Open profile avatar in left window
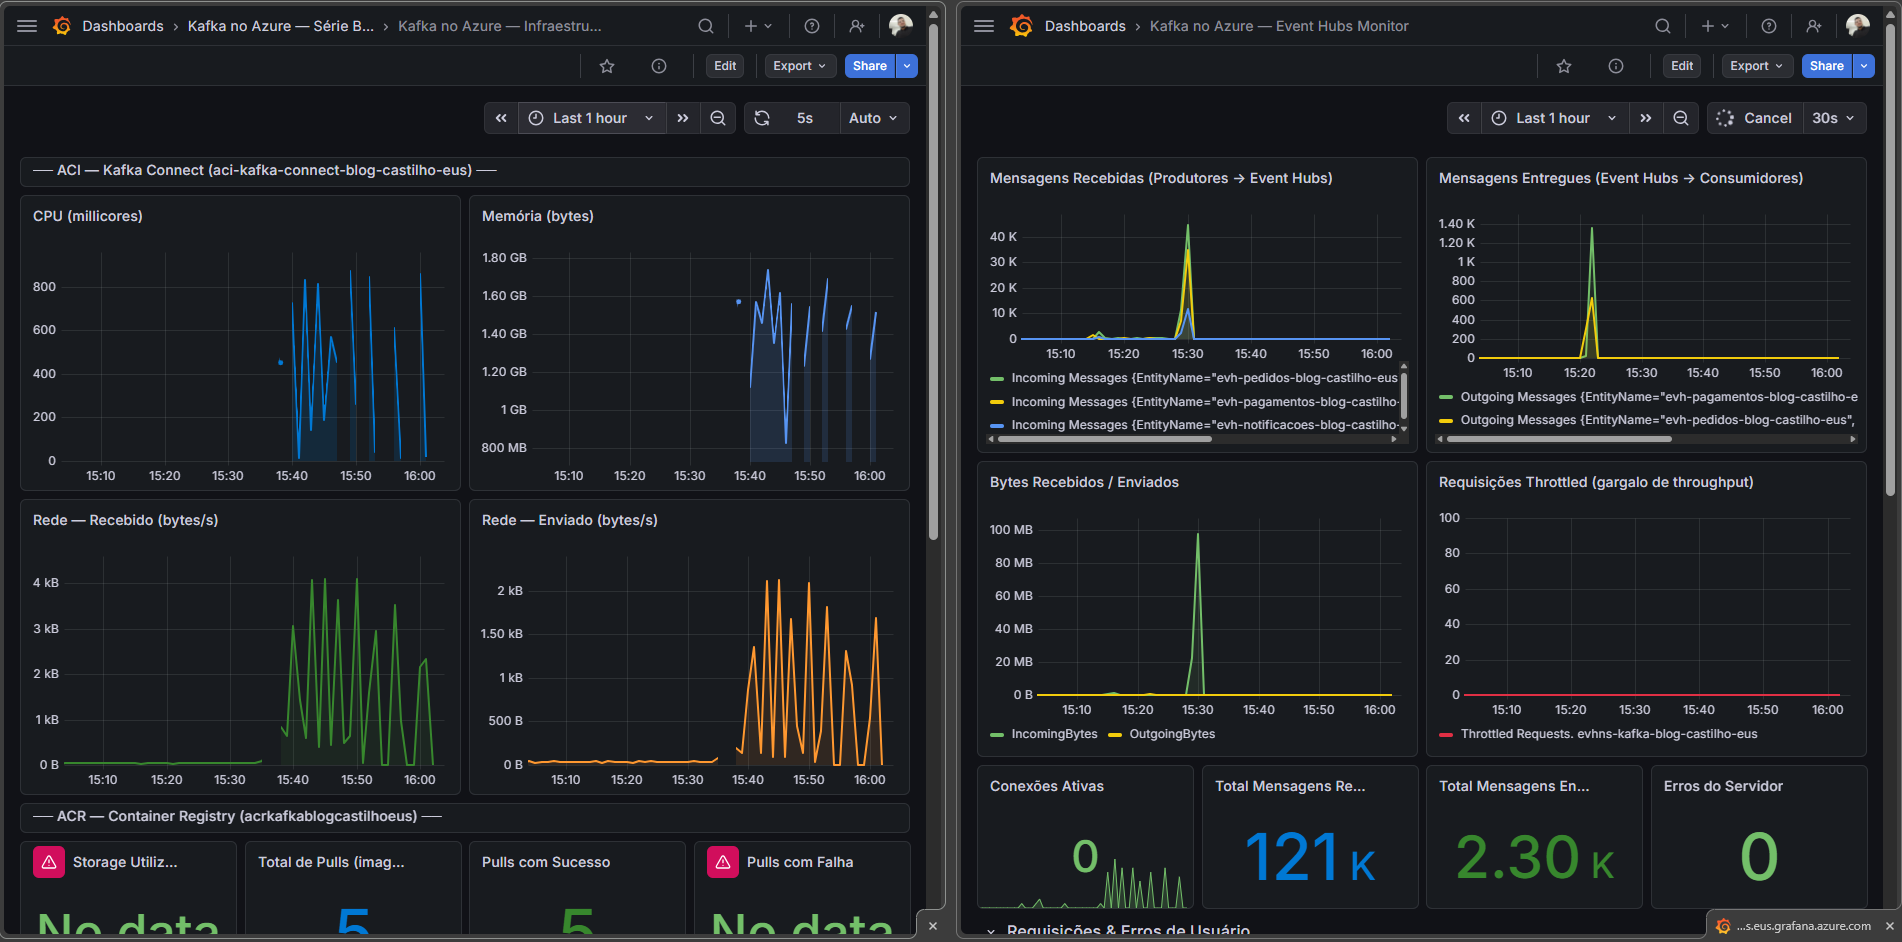 pyautogui.click(x=900, y=26)
